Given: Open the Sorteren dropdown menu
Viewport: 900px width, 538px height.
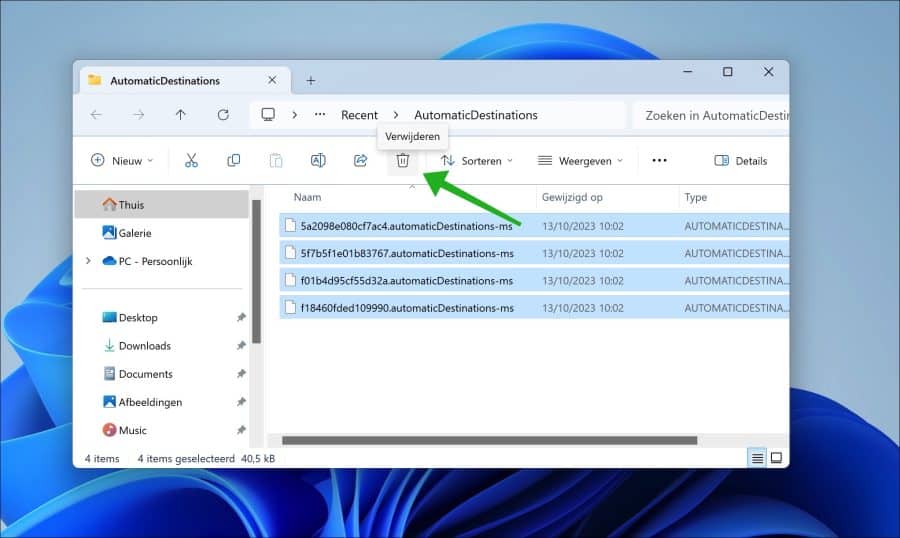Looking at the screenshot, I should coord(476,160).
